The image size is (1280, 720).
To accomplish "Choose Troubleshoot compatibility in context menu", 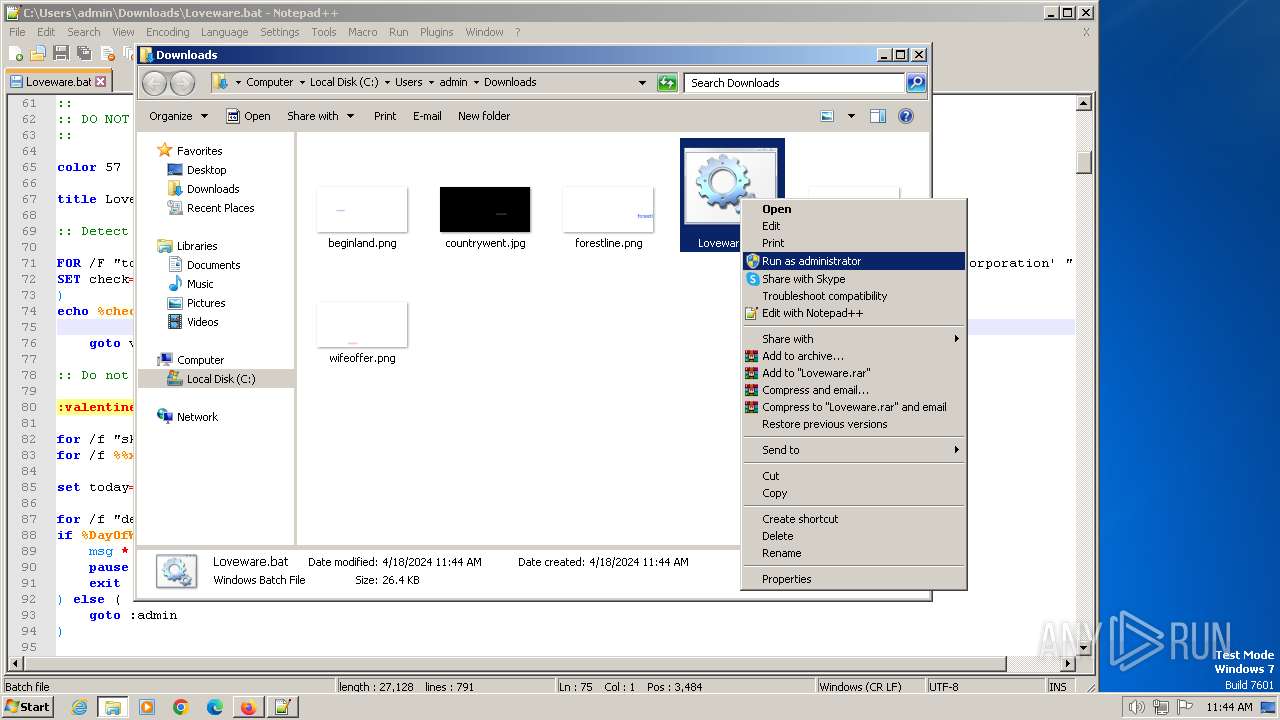I will coord(854,296).
